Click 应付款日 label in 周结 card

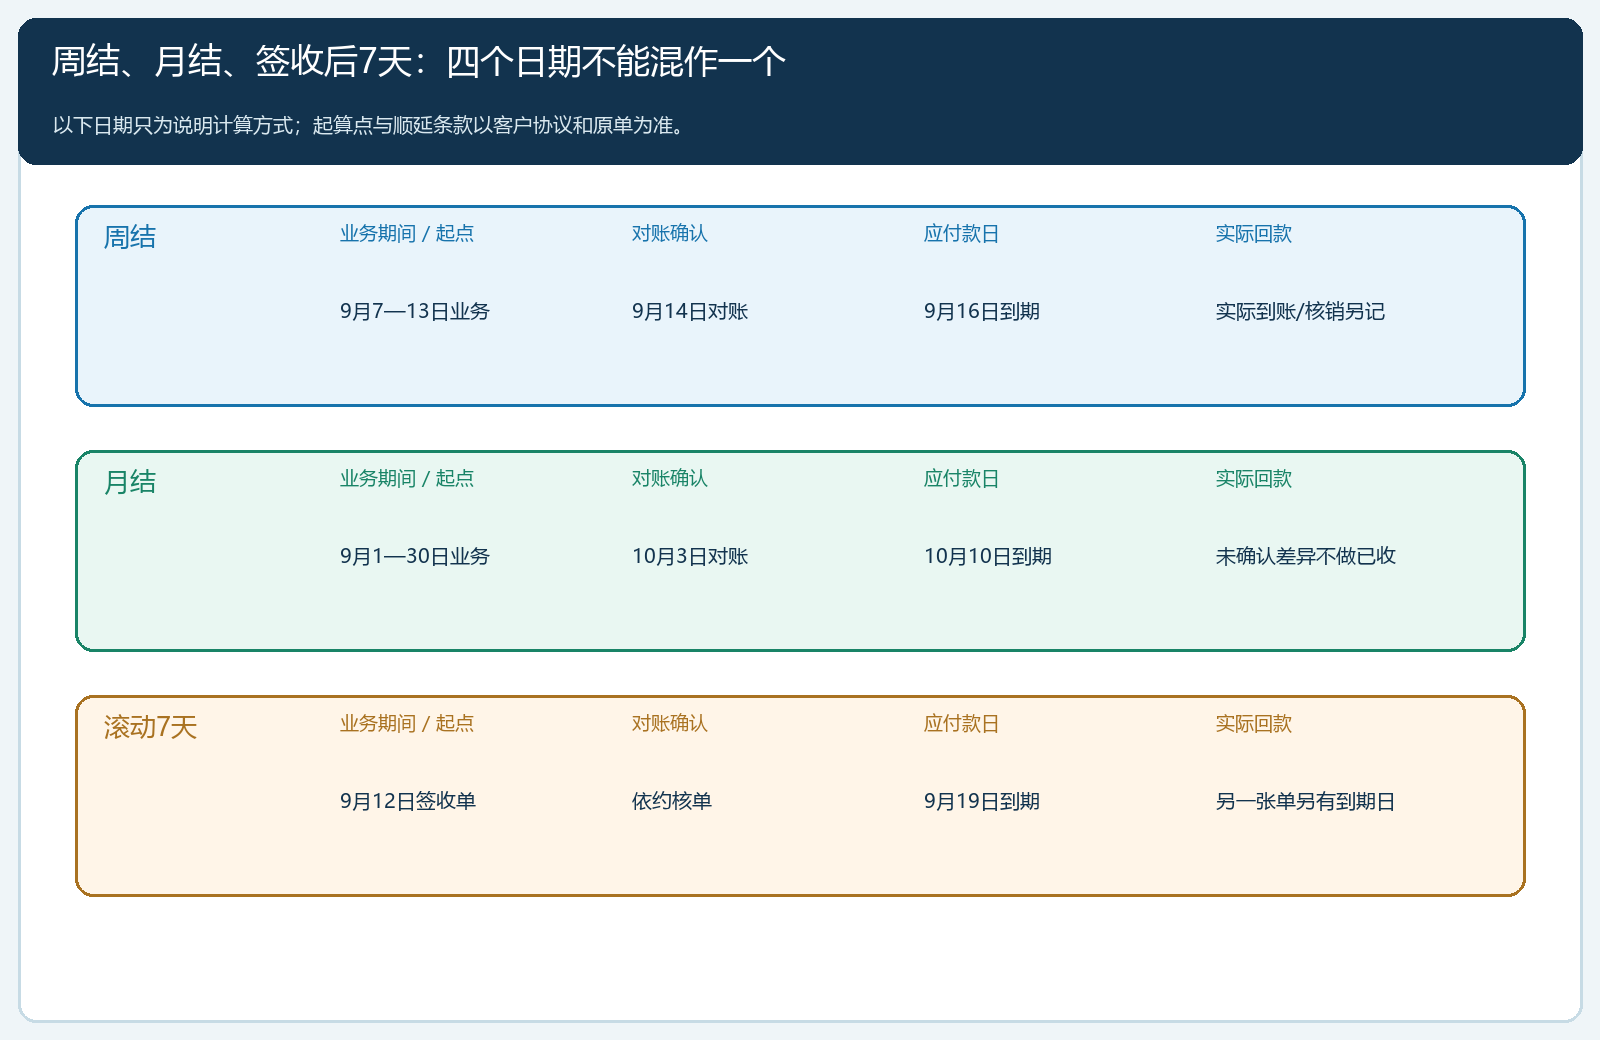click(x=962, y=234)
